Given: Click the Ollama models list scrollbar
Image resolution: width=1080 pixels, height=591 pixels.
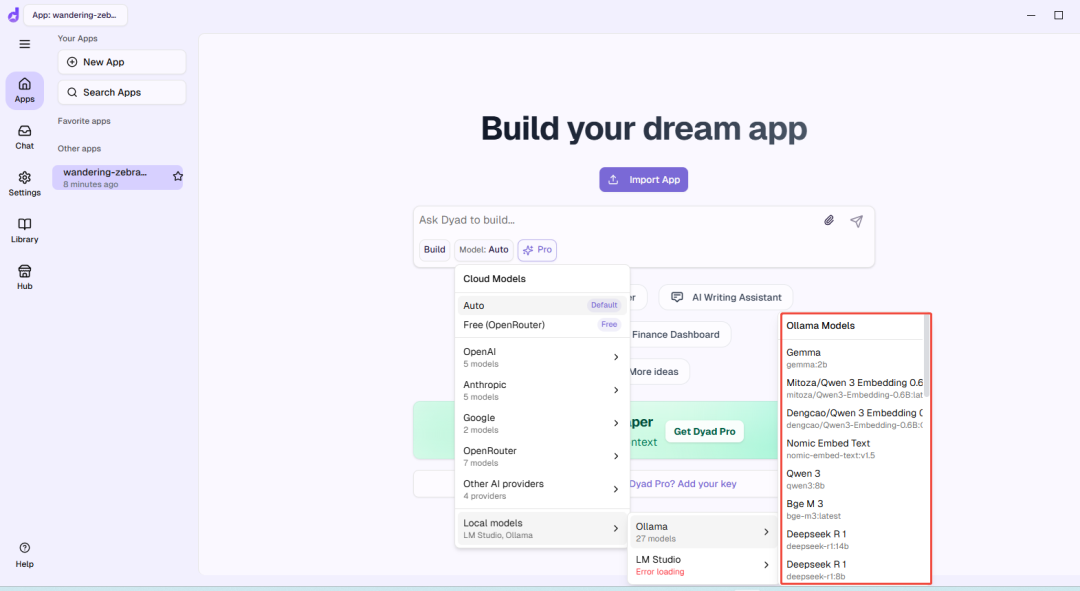Looking at the screenshot, I should click(926, 357).
